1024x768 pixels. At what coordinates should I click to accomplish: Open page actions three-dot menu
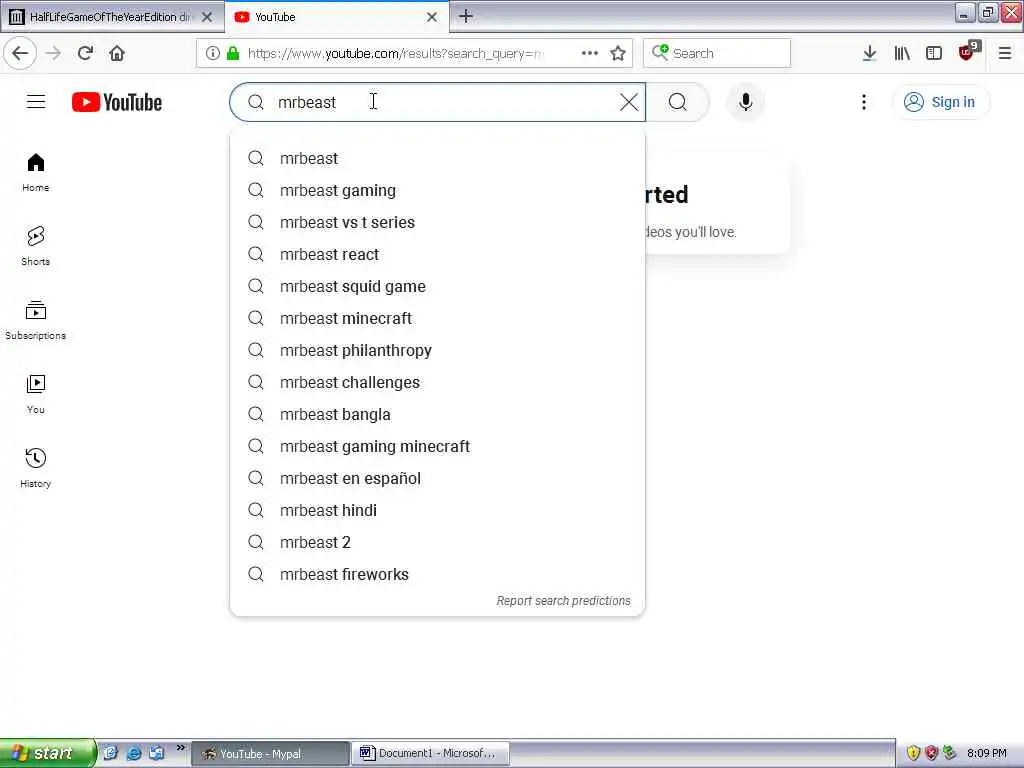[x=590, y=53]
